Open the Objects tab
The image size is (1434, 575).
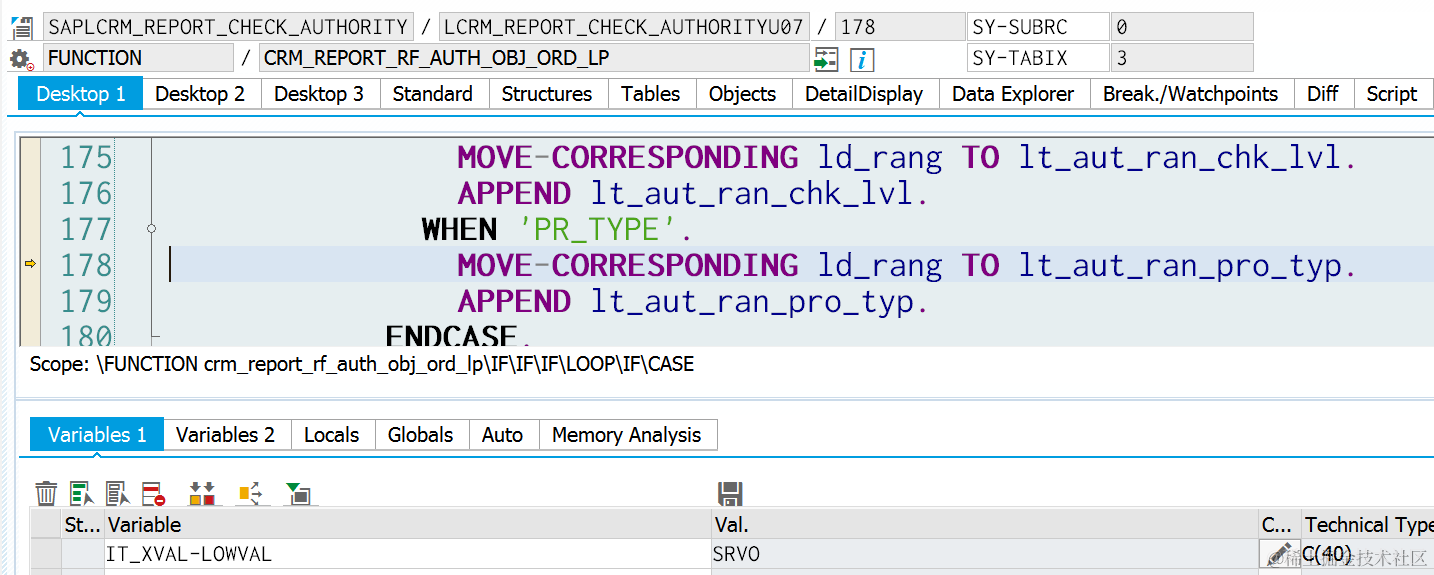[x=743, y=94]
